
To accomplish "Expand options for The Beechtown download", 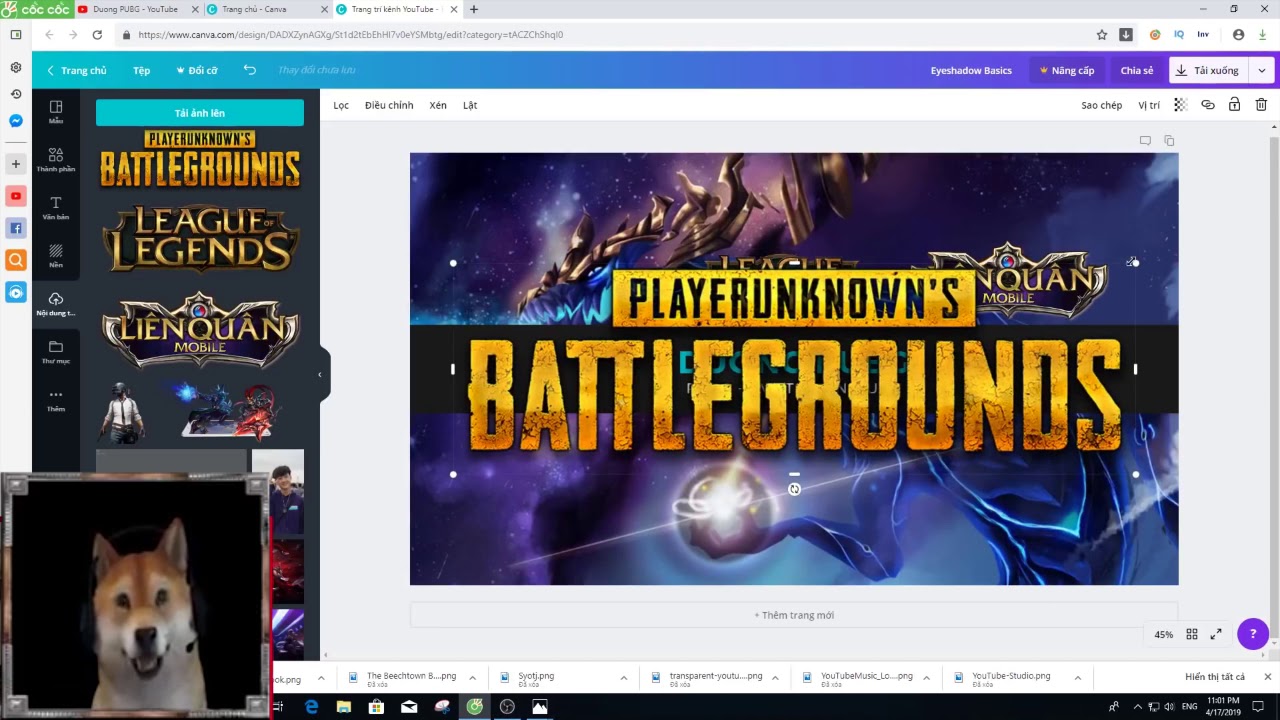I will pos(472,678).
